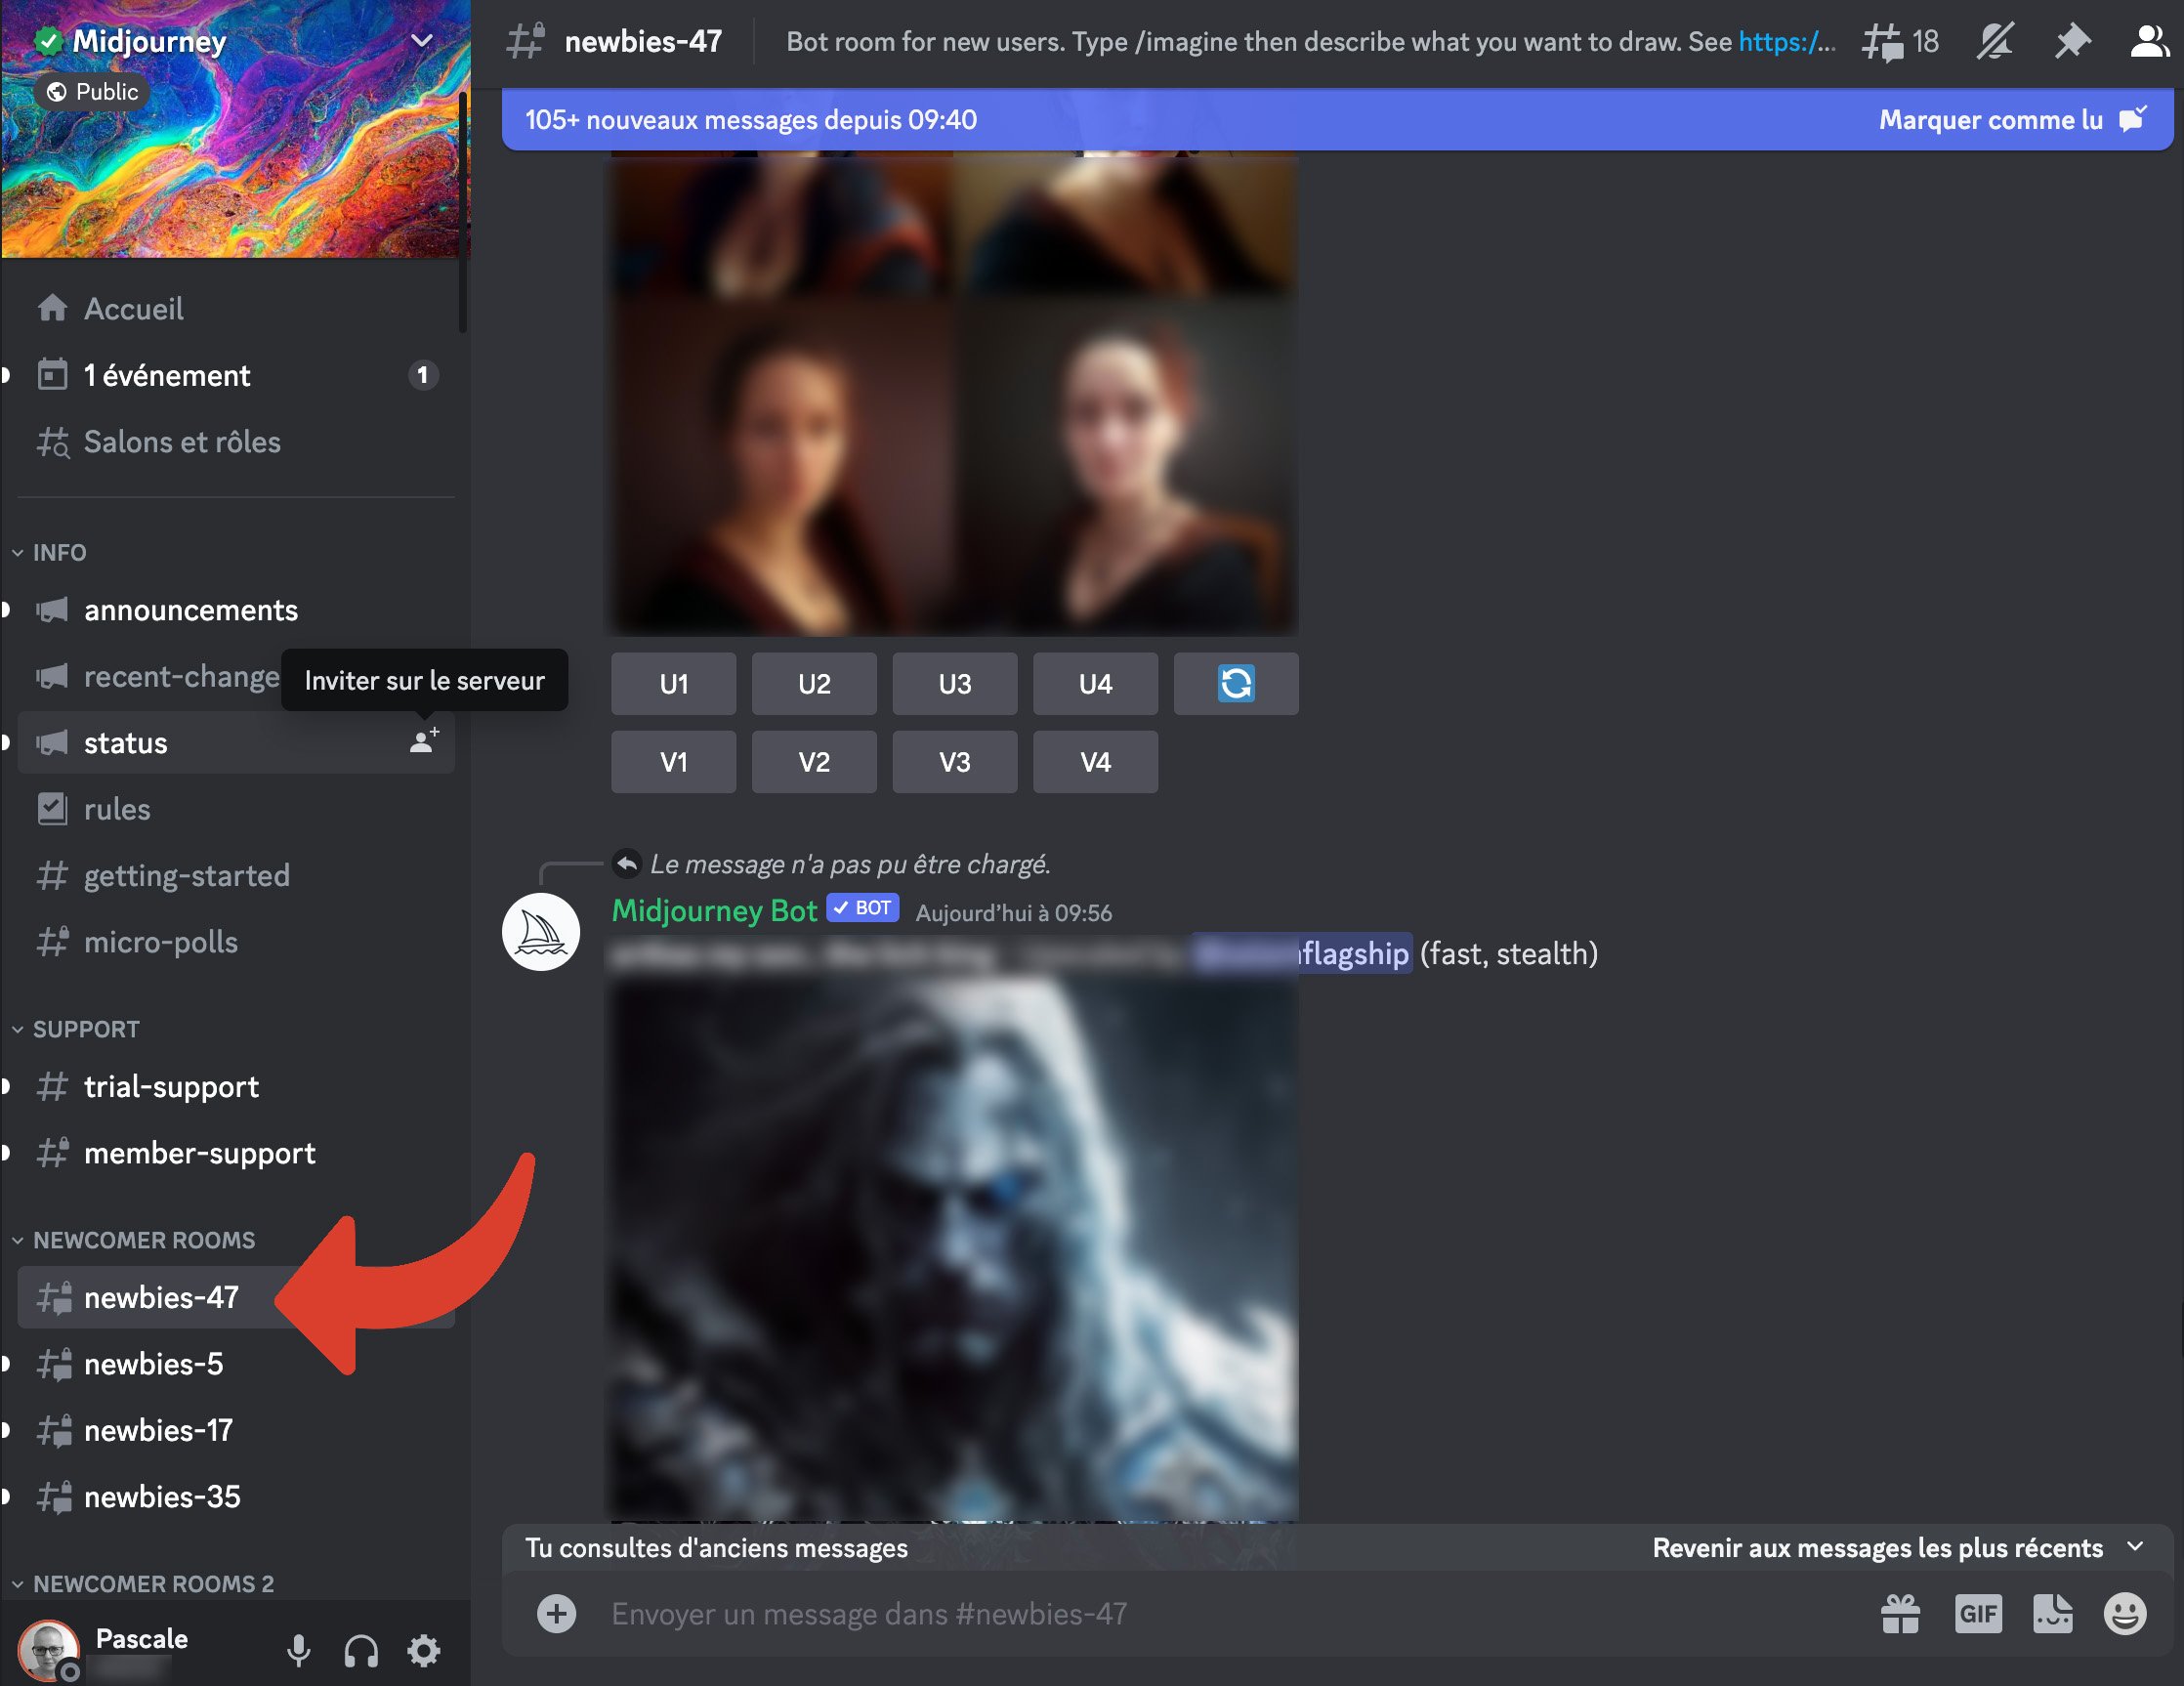Click the blue re-roll refresh button
This screenshot has height=1686, width=2184.
coord(1235,684)
